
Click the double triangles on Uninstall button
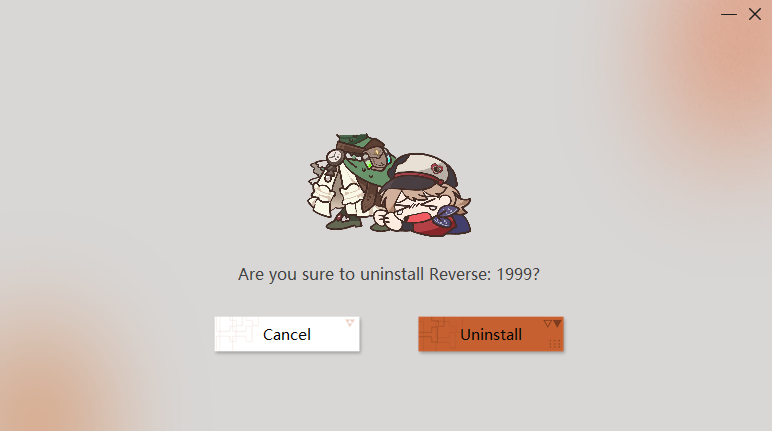point(552,324)
